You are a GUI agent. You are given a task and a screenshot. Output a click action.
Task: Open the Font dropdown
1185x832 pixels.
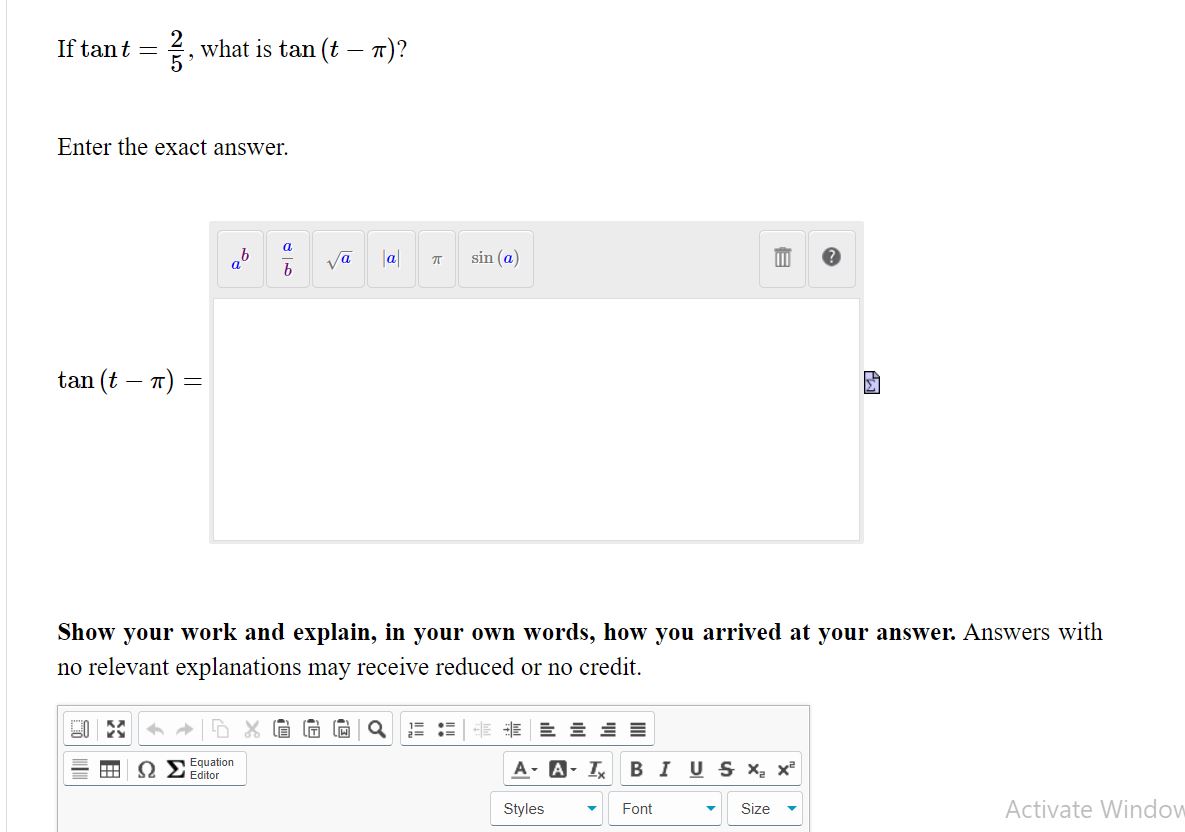pyautogui.click(x=664, y=808)
